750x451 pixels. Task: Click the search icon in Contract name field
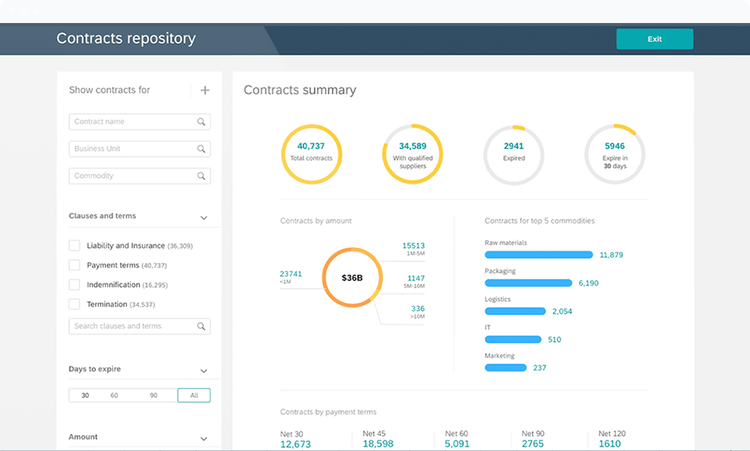tap(201, 121)
